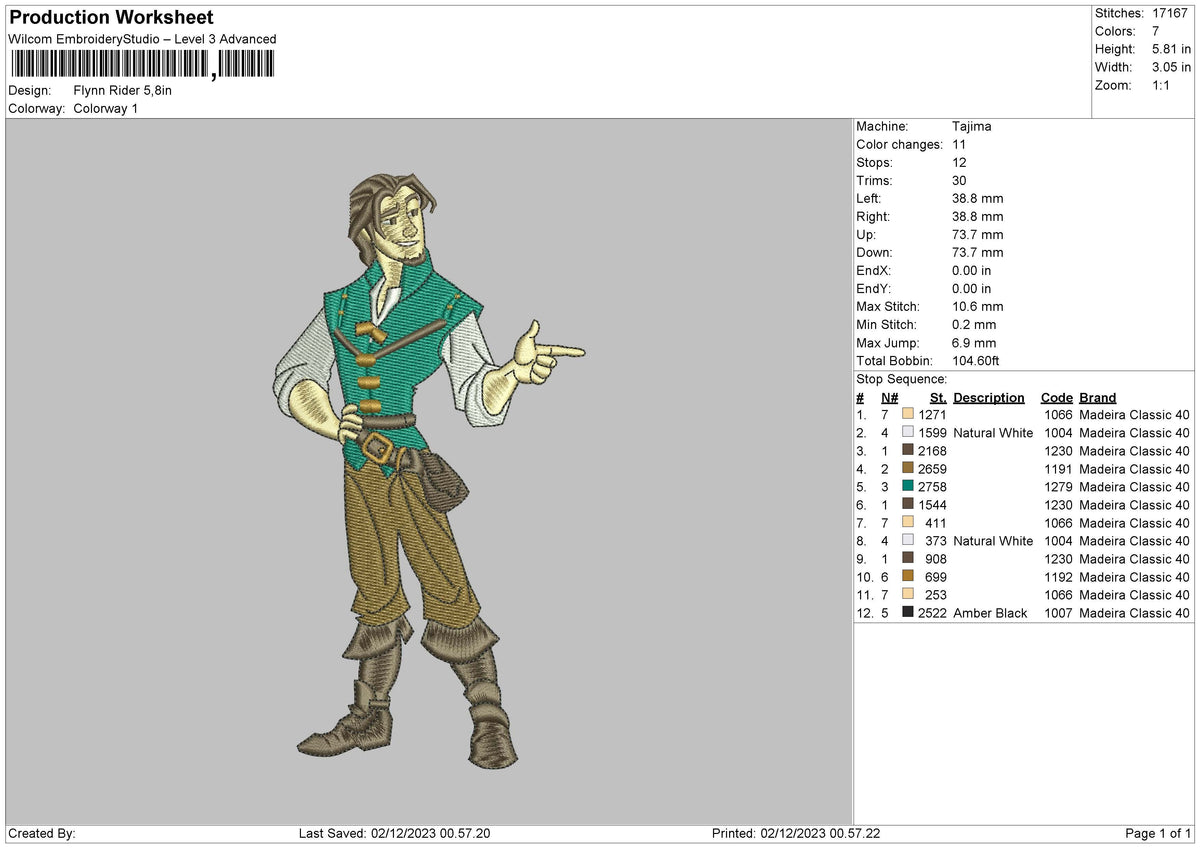Click the barcode under the software name

point(142,65)
